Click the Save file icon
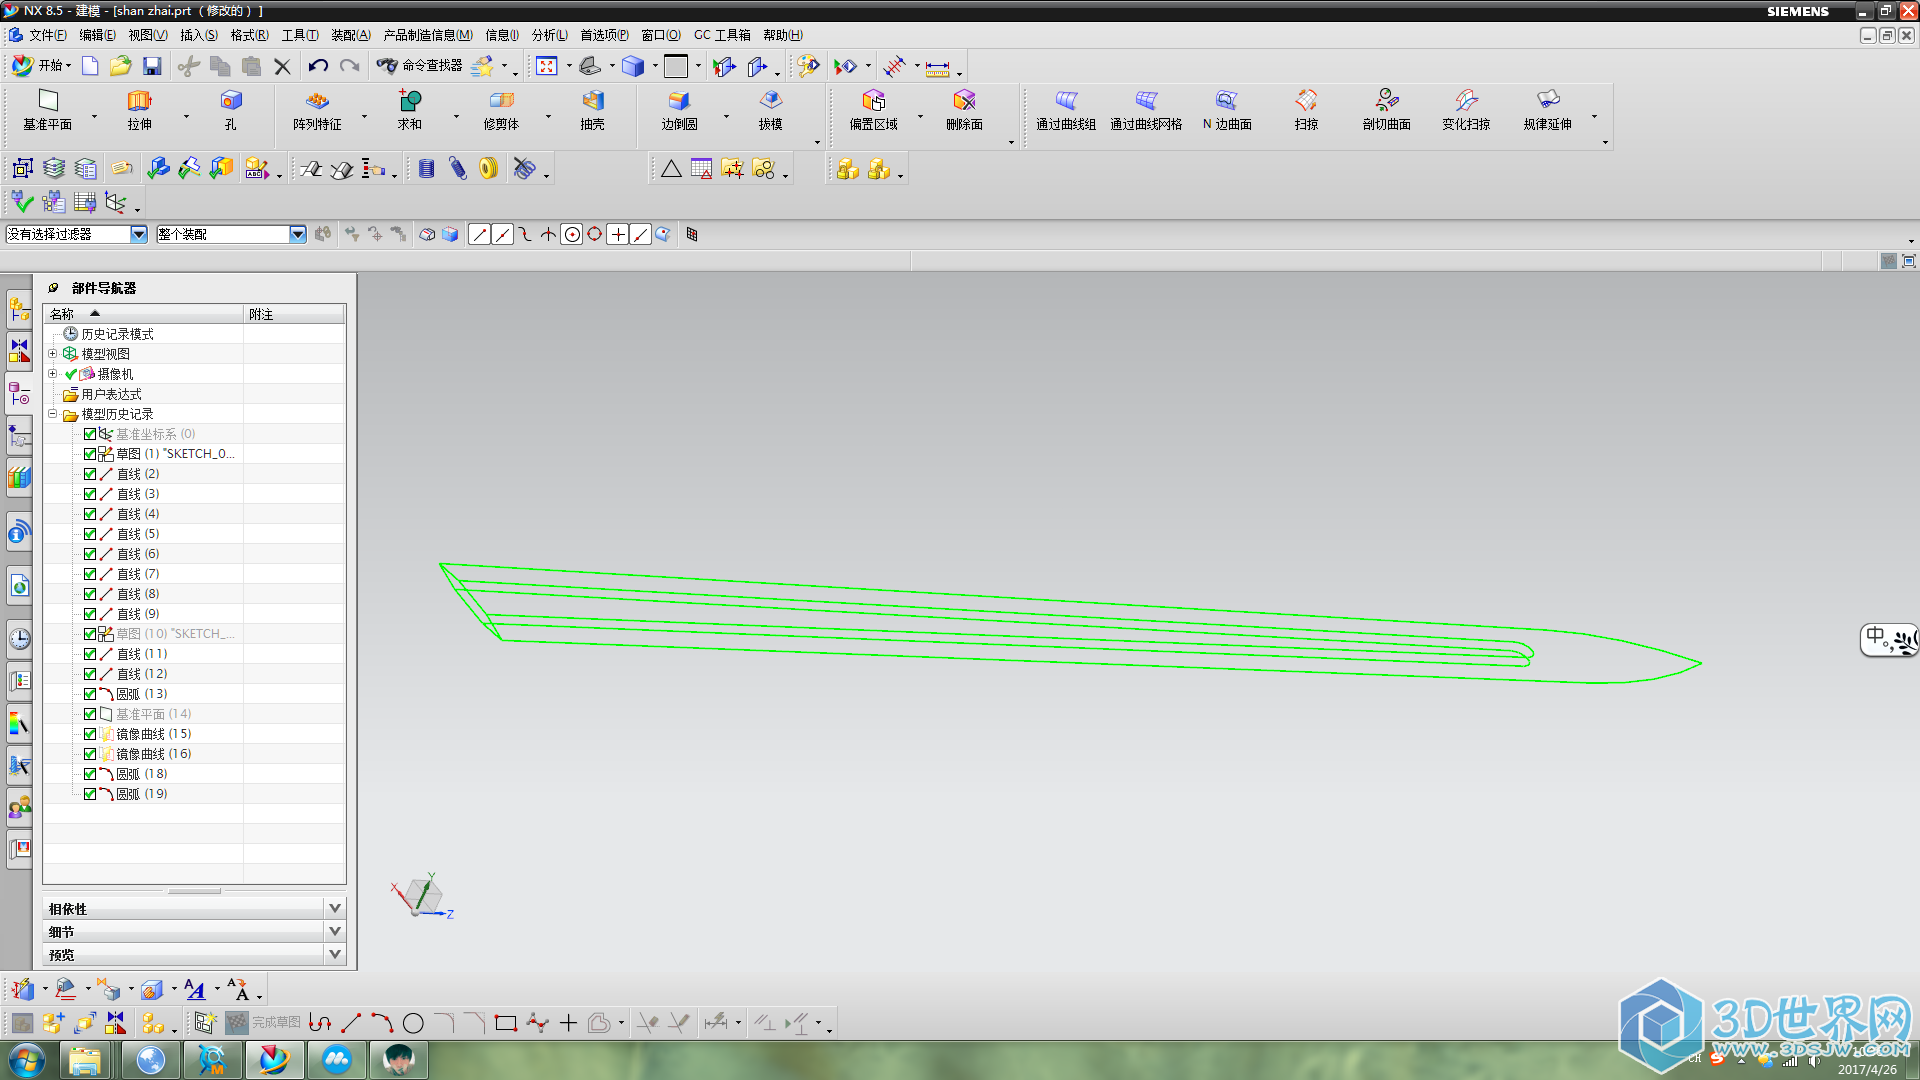Viewport: 1920px width, 1080px height. [152, 66]
